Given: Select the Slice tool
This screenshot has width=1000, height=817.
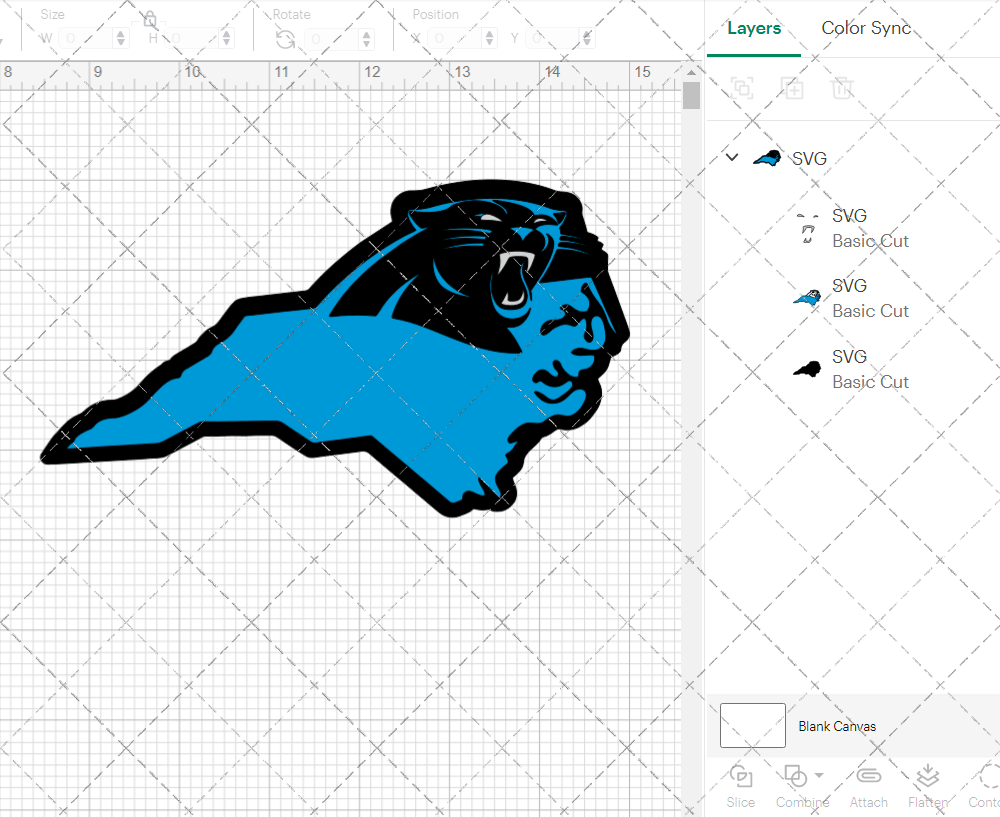Looking at the screenshot, I should point(740,785).
